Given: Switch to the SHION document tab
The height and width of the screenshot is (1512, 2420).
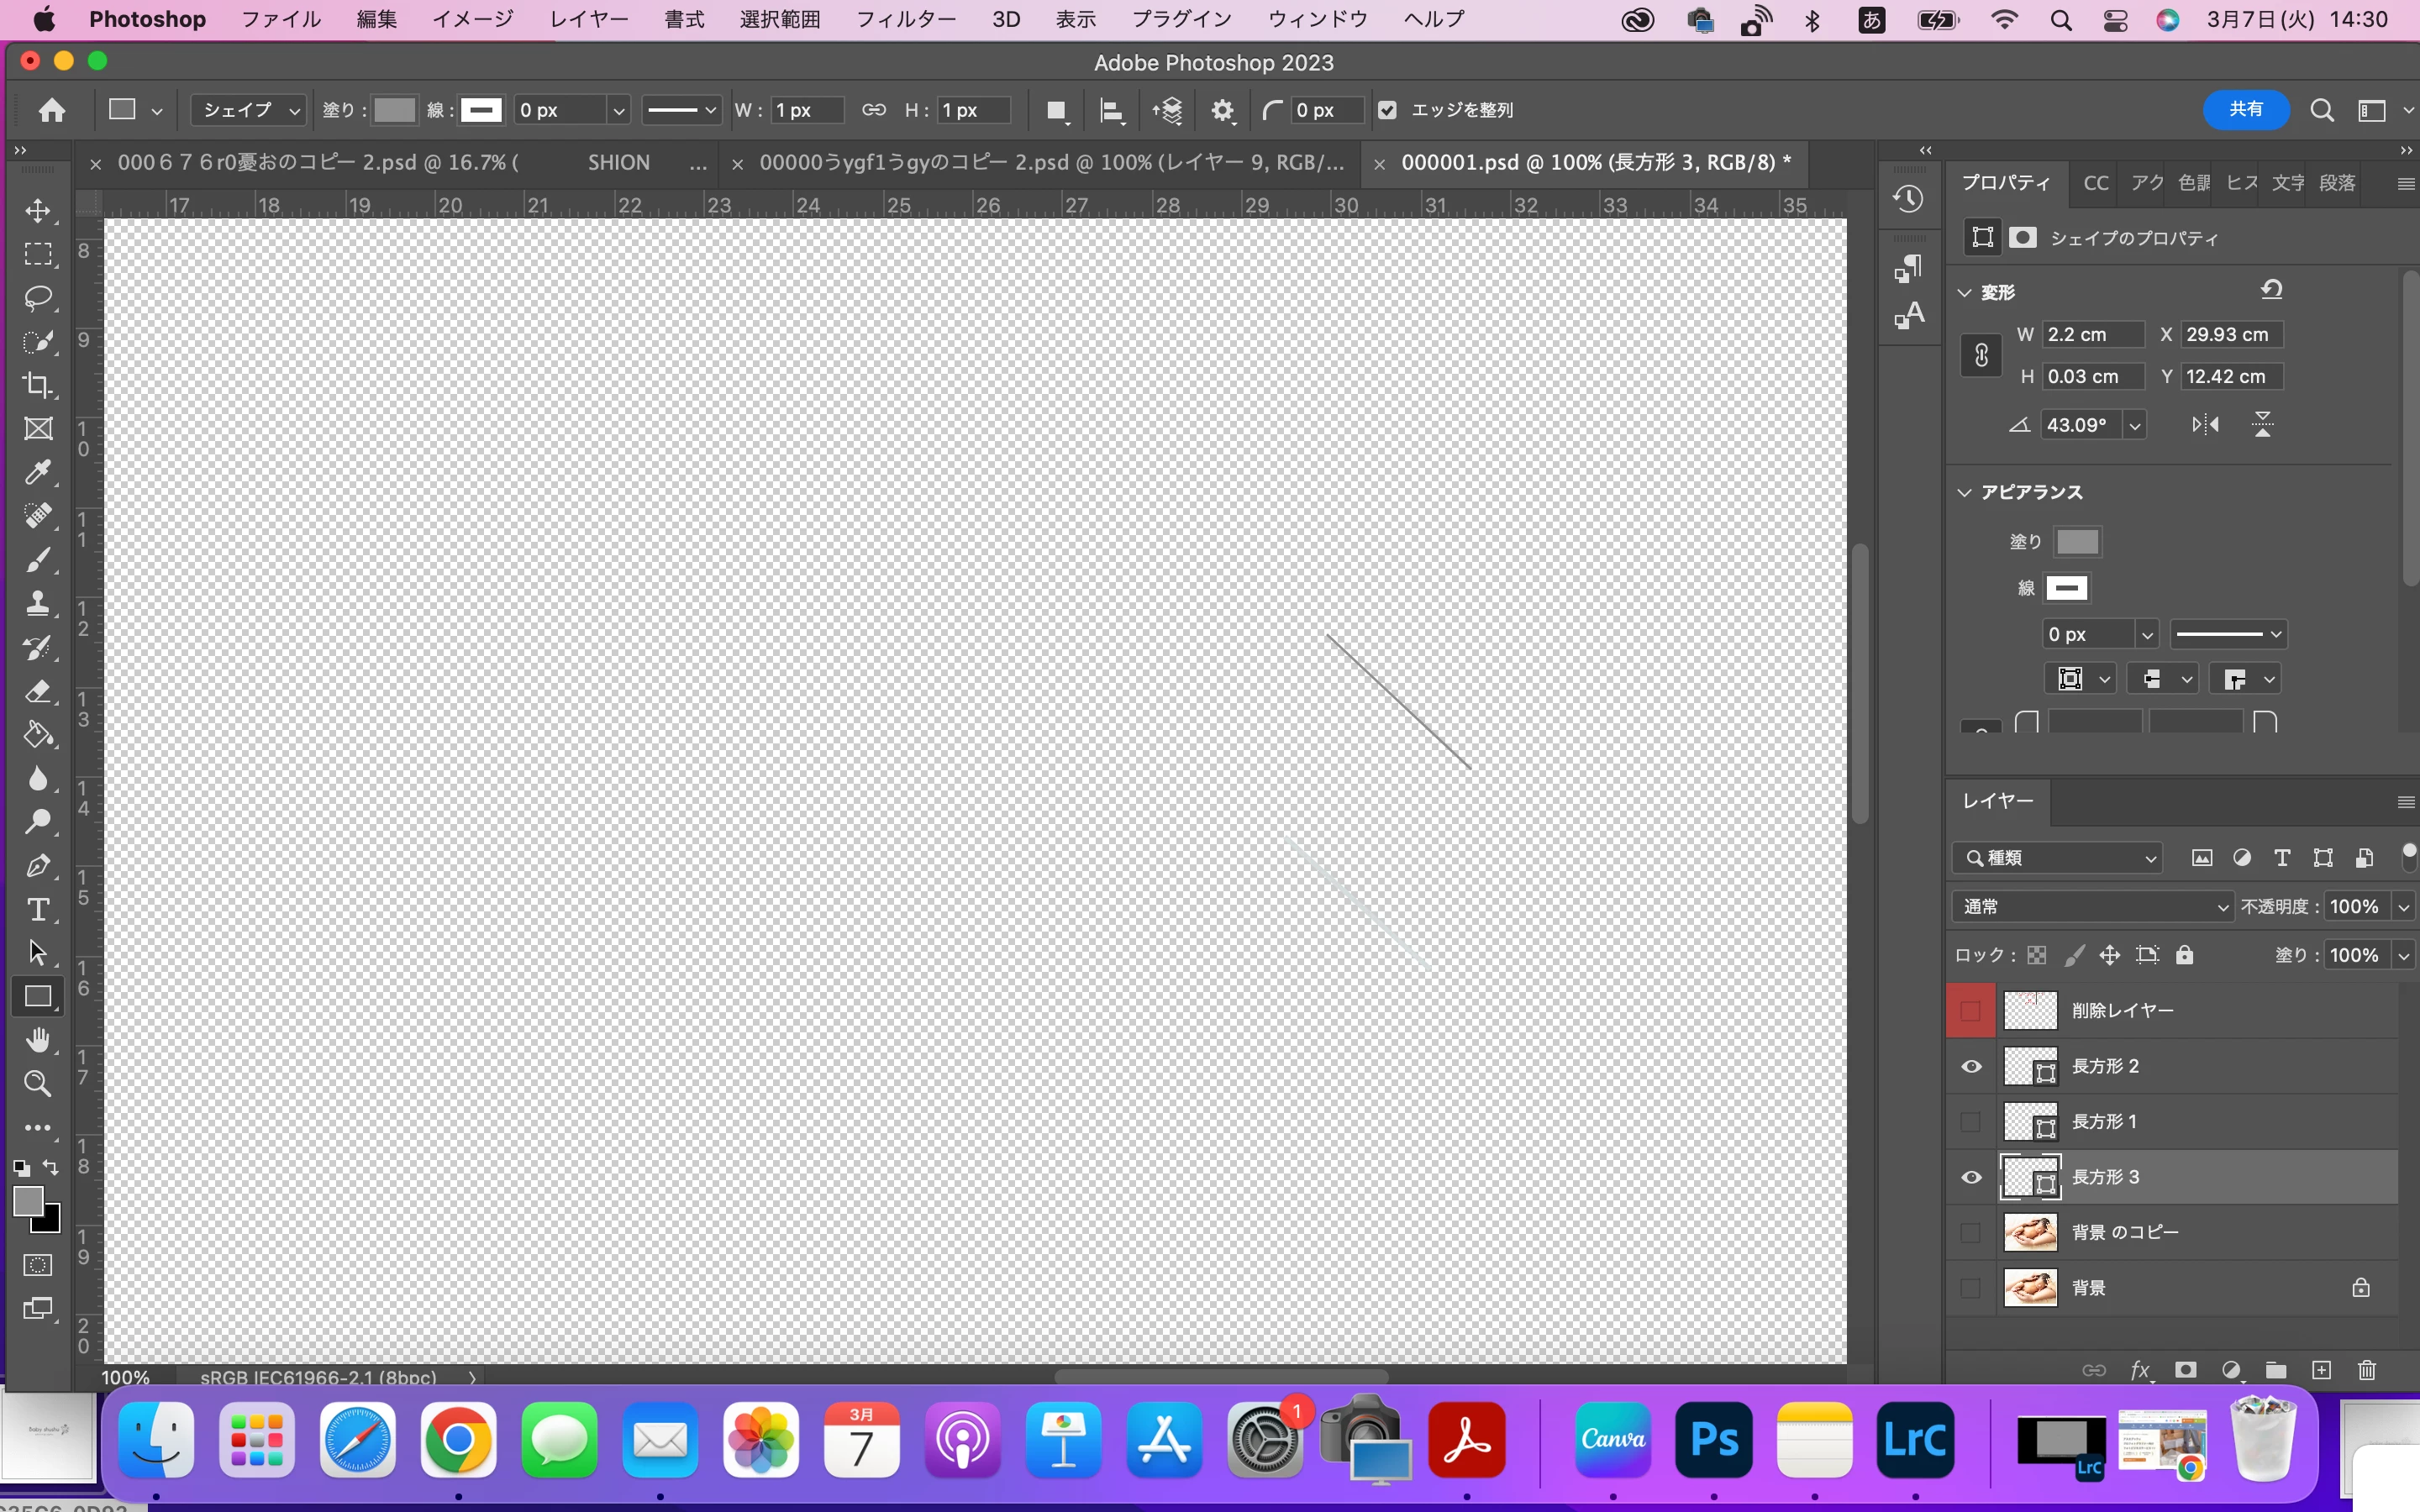Looking at the screenshot, I should coord(618,163).
